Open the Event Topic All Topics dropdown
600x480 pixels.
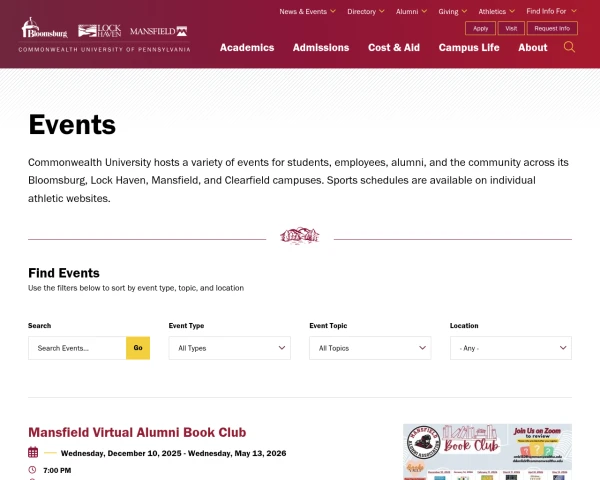pyautogui.click(x=370, y=348)
